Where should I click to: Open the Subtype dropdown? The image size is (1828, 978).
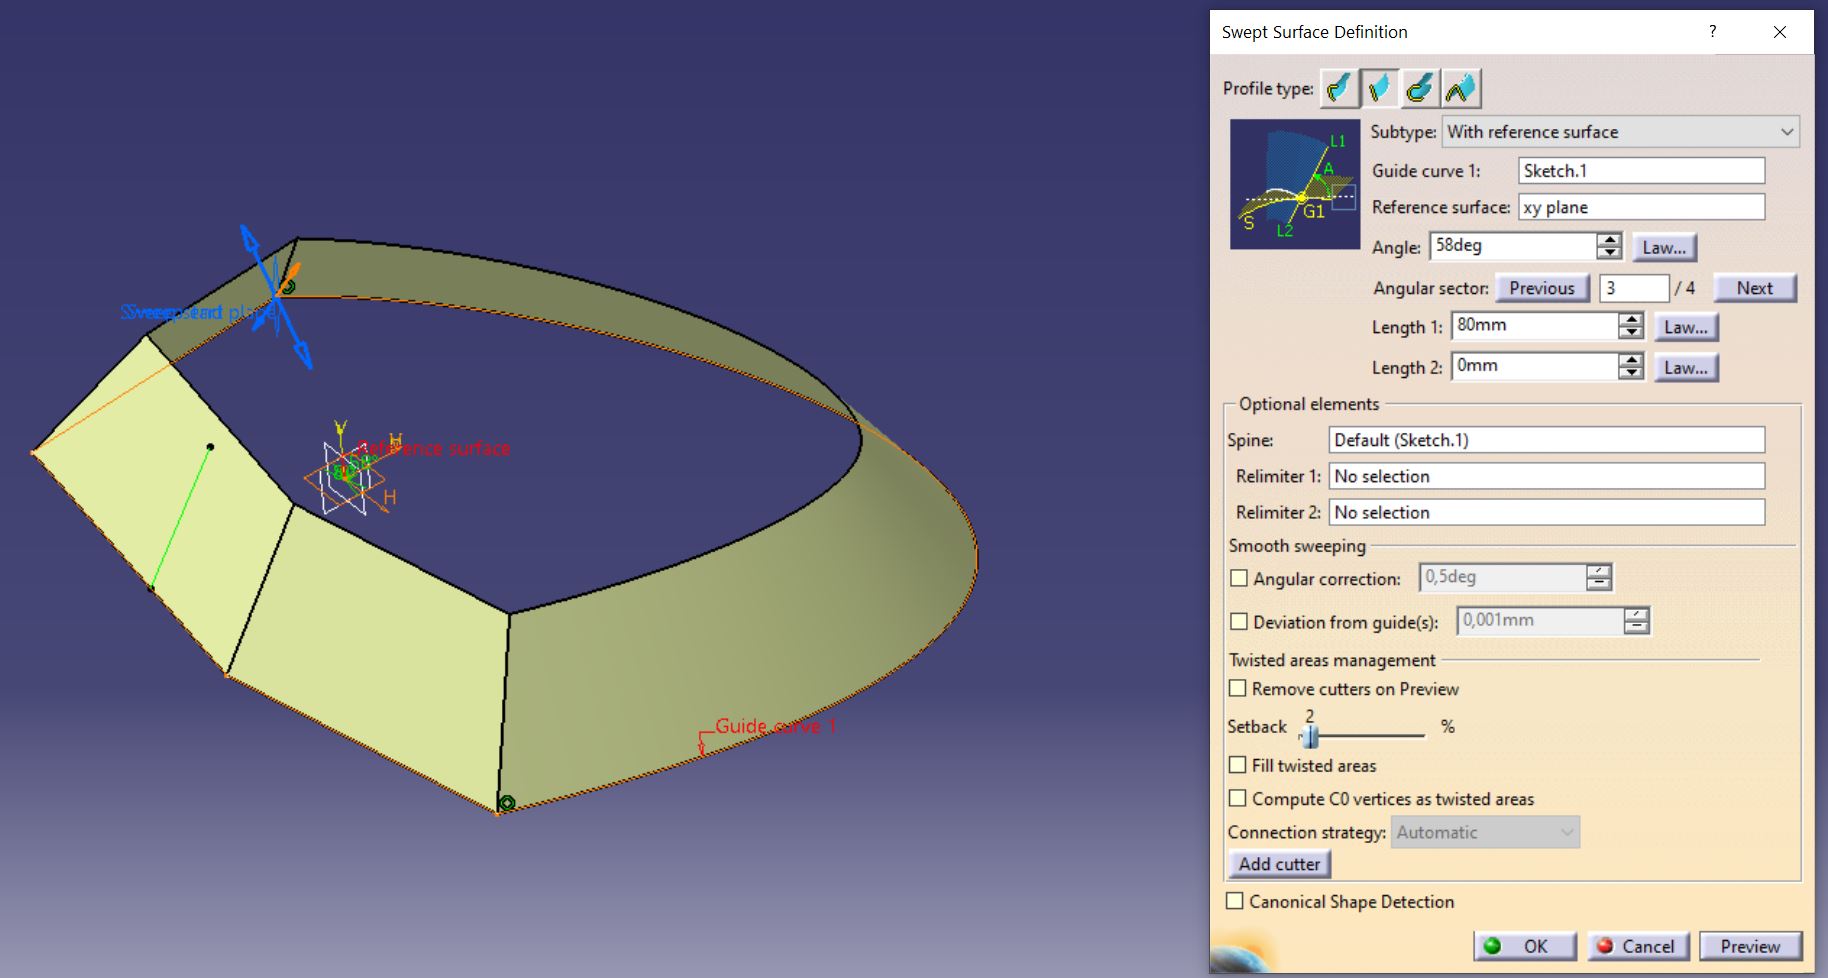[x=1620, y=132]
